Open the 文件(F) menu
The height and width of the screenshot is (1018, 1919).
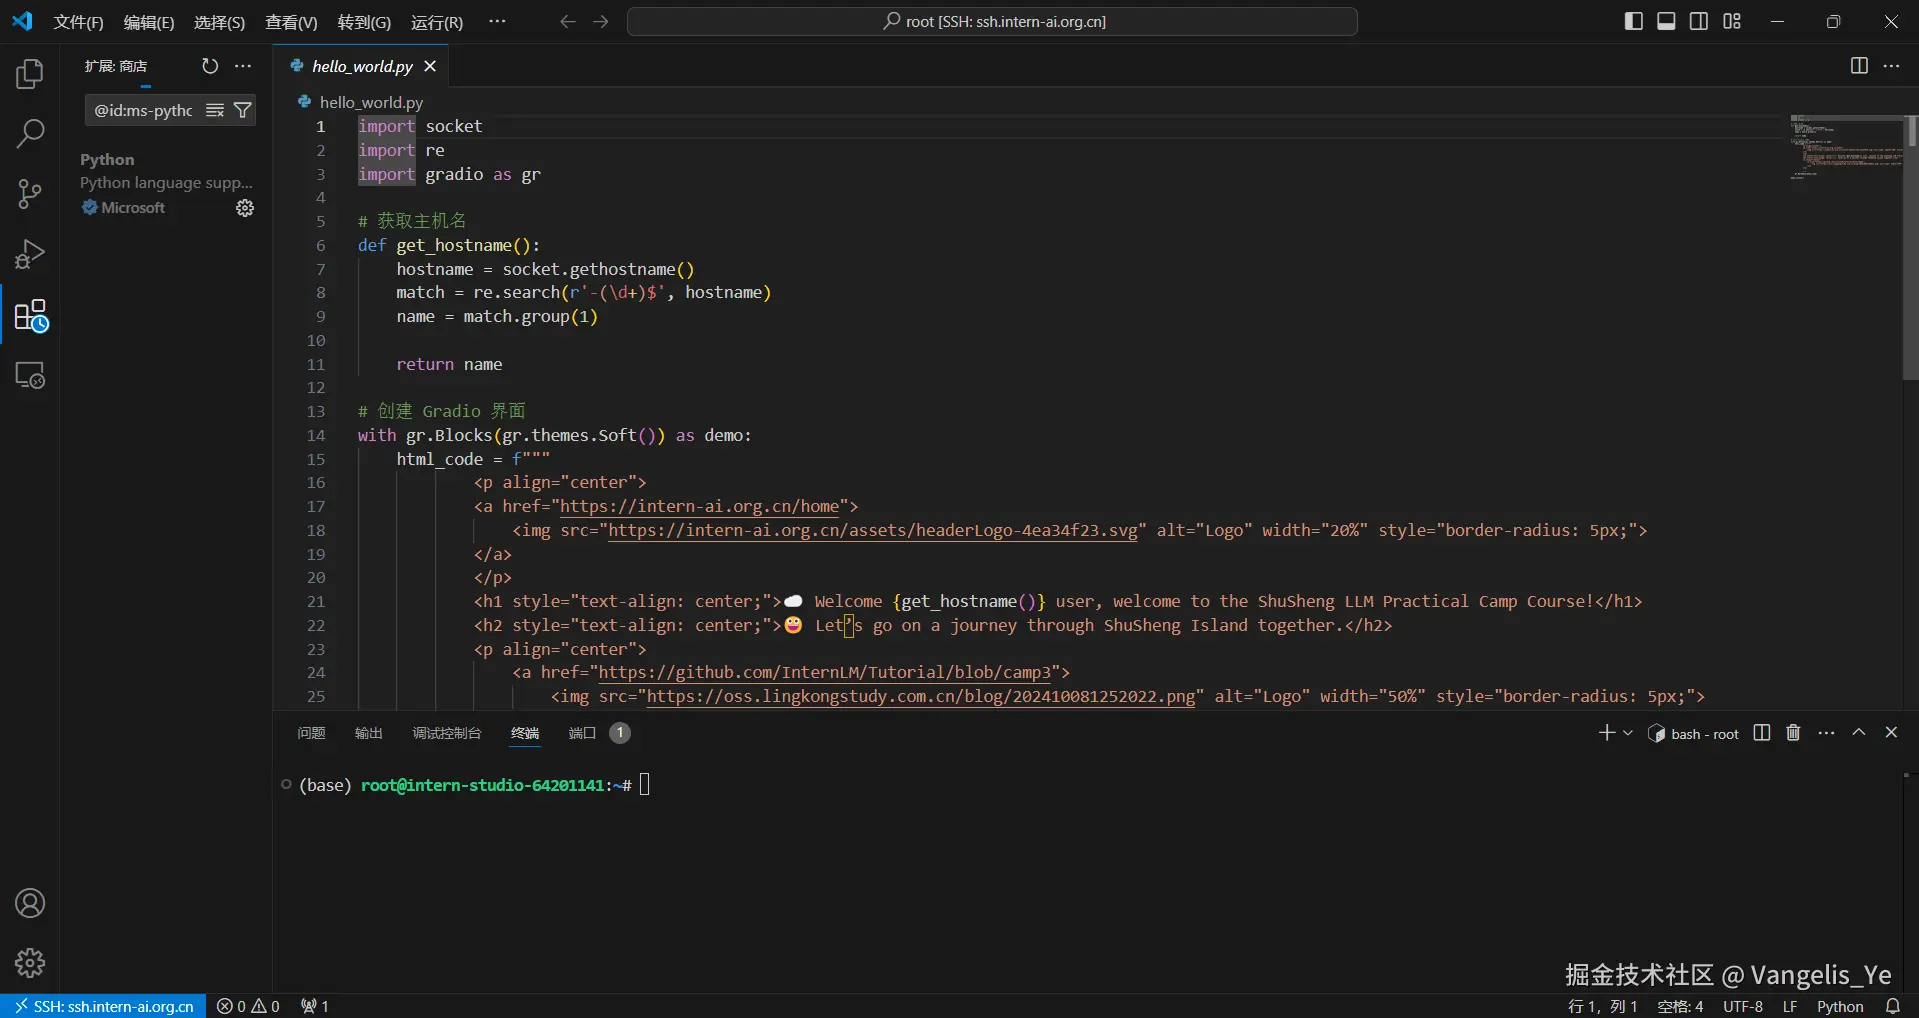pyautogui.click(x=78, y=22)
